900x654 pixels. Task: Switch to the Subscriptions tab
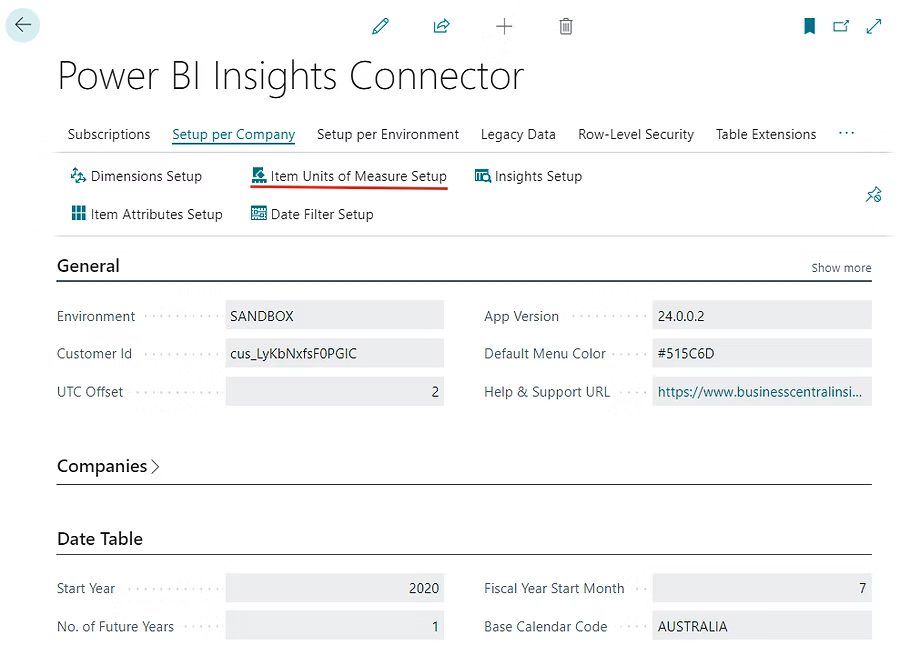coord(109,134)
